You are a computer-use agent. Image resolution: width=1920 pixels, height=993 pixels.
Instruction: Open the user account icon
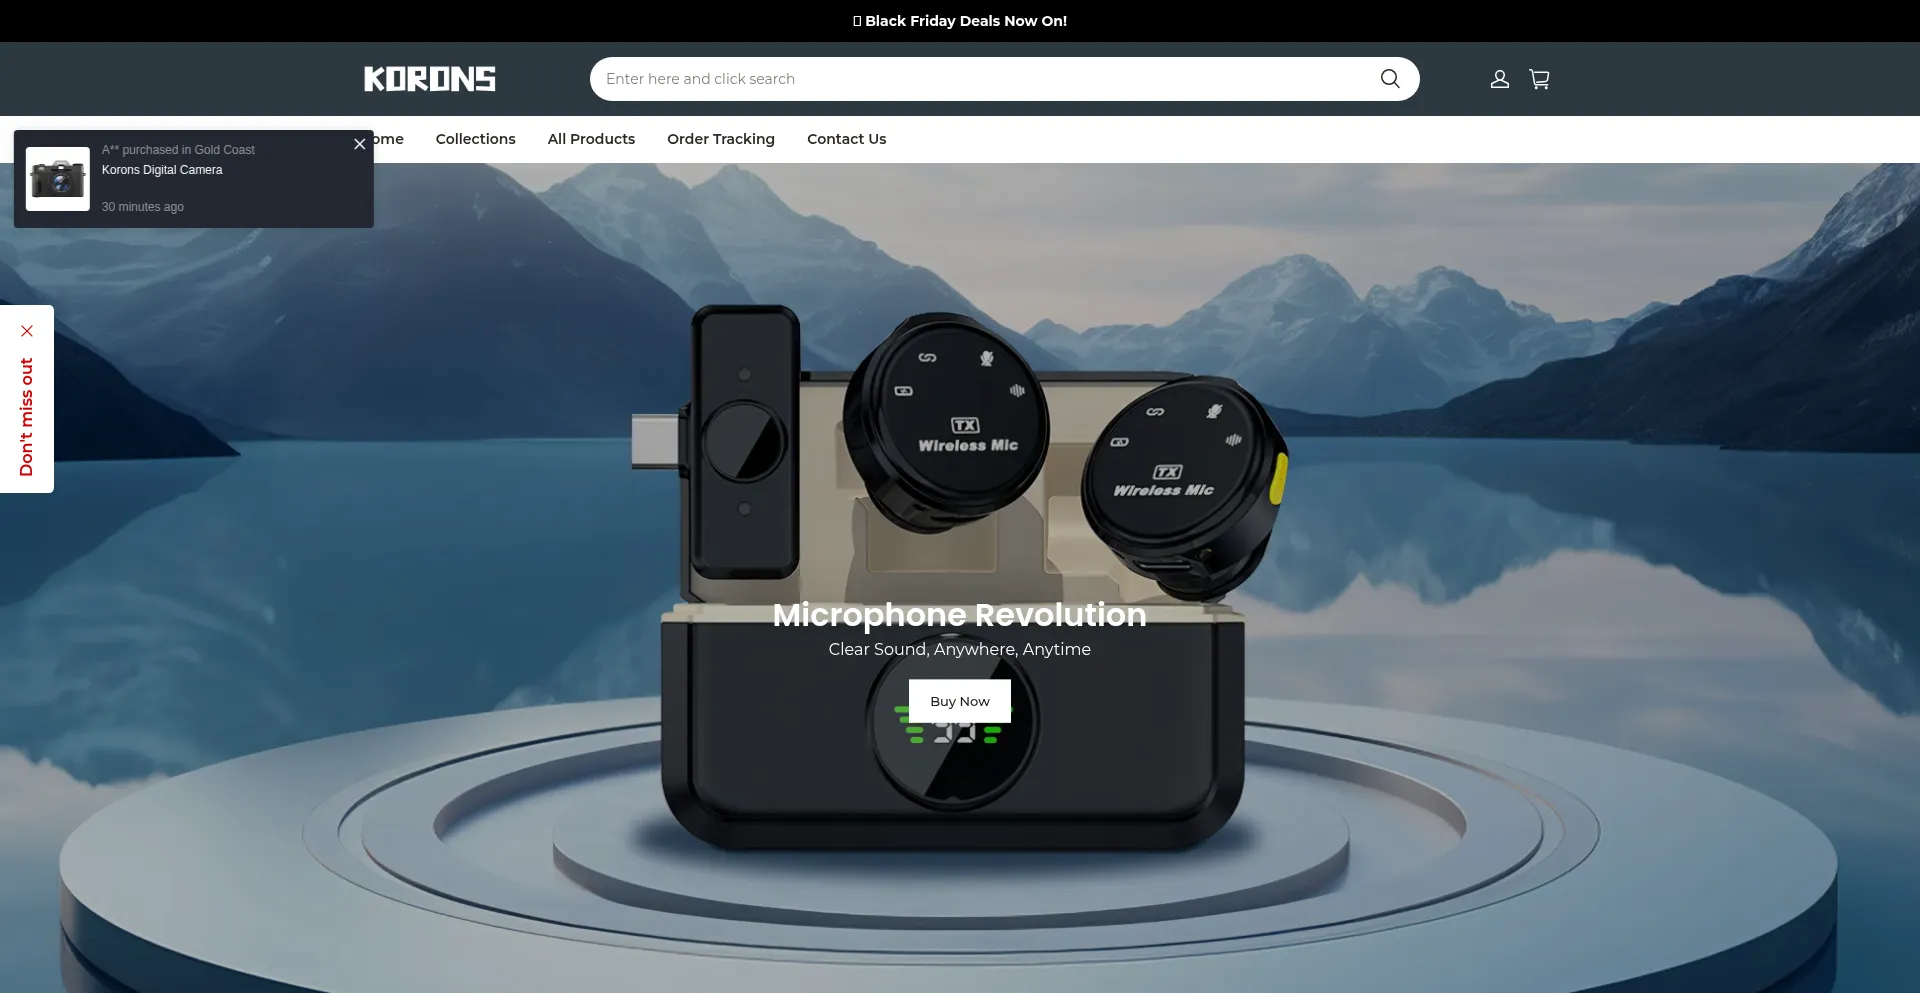(x=1499, y=79)
